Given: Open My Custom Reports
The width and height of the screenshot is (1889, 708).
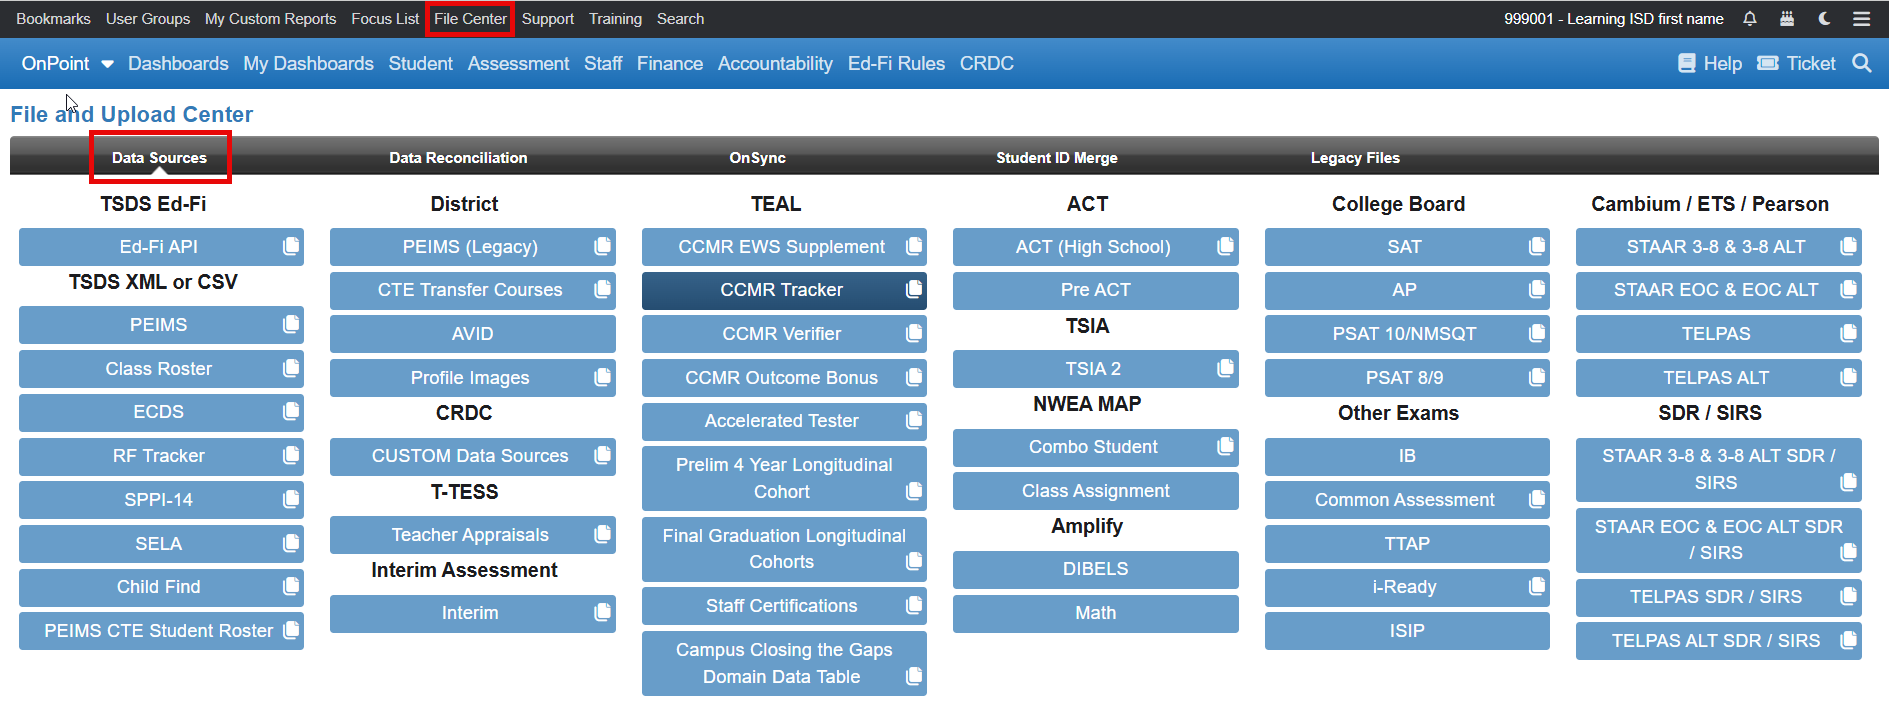Looking at the screenshot, I should point(270,19).
